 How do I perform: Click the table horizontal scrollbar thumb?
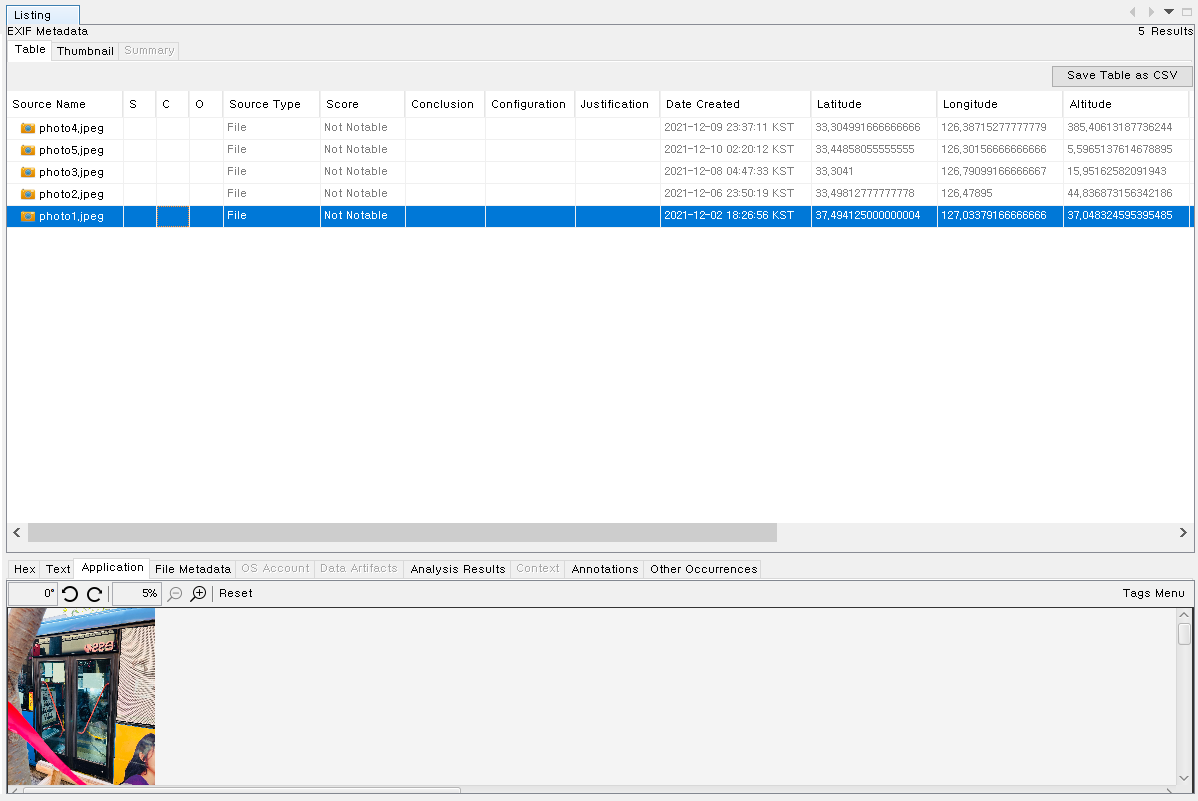(x=403, y=533)
